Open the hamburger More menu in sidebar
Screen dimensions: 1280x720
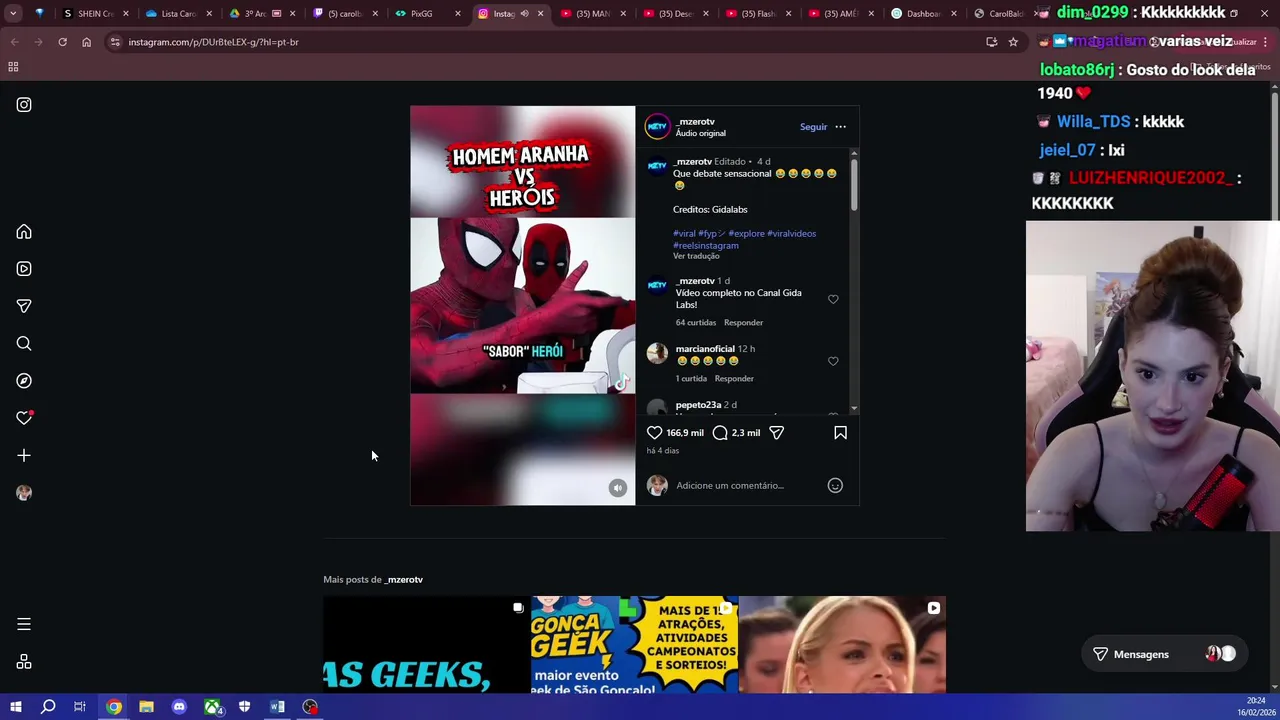24,624
